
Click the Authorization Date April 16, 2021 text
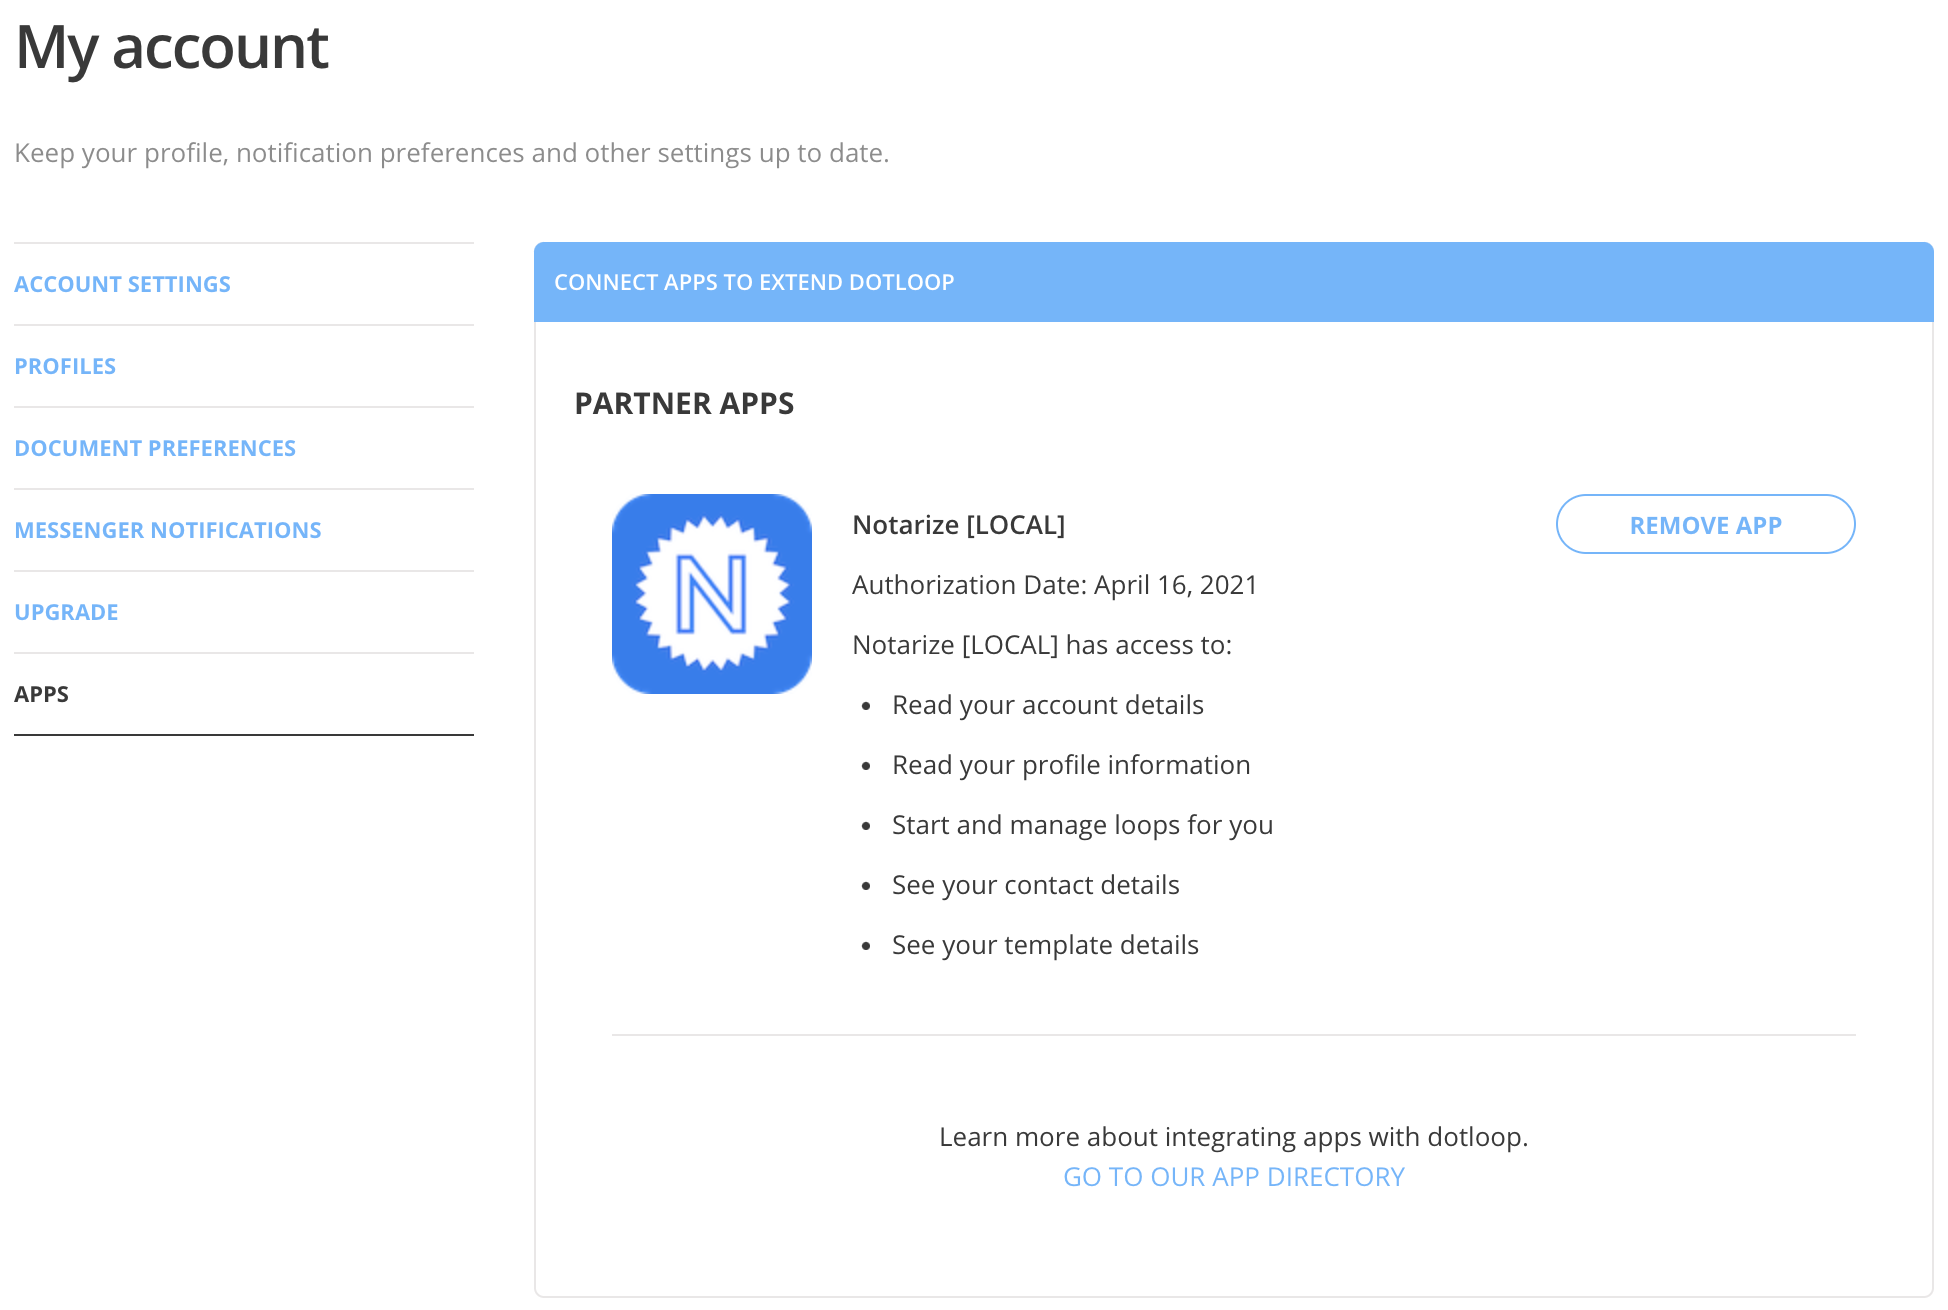point(1054,585)
